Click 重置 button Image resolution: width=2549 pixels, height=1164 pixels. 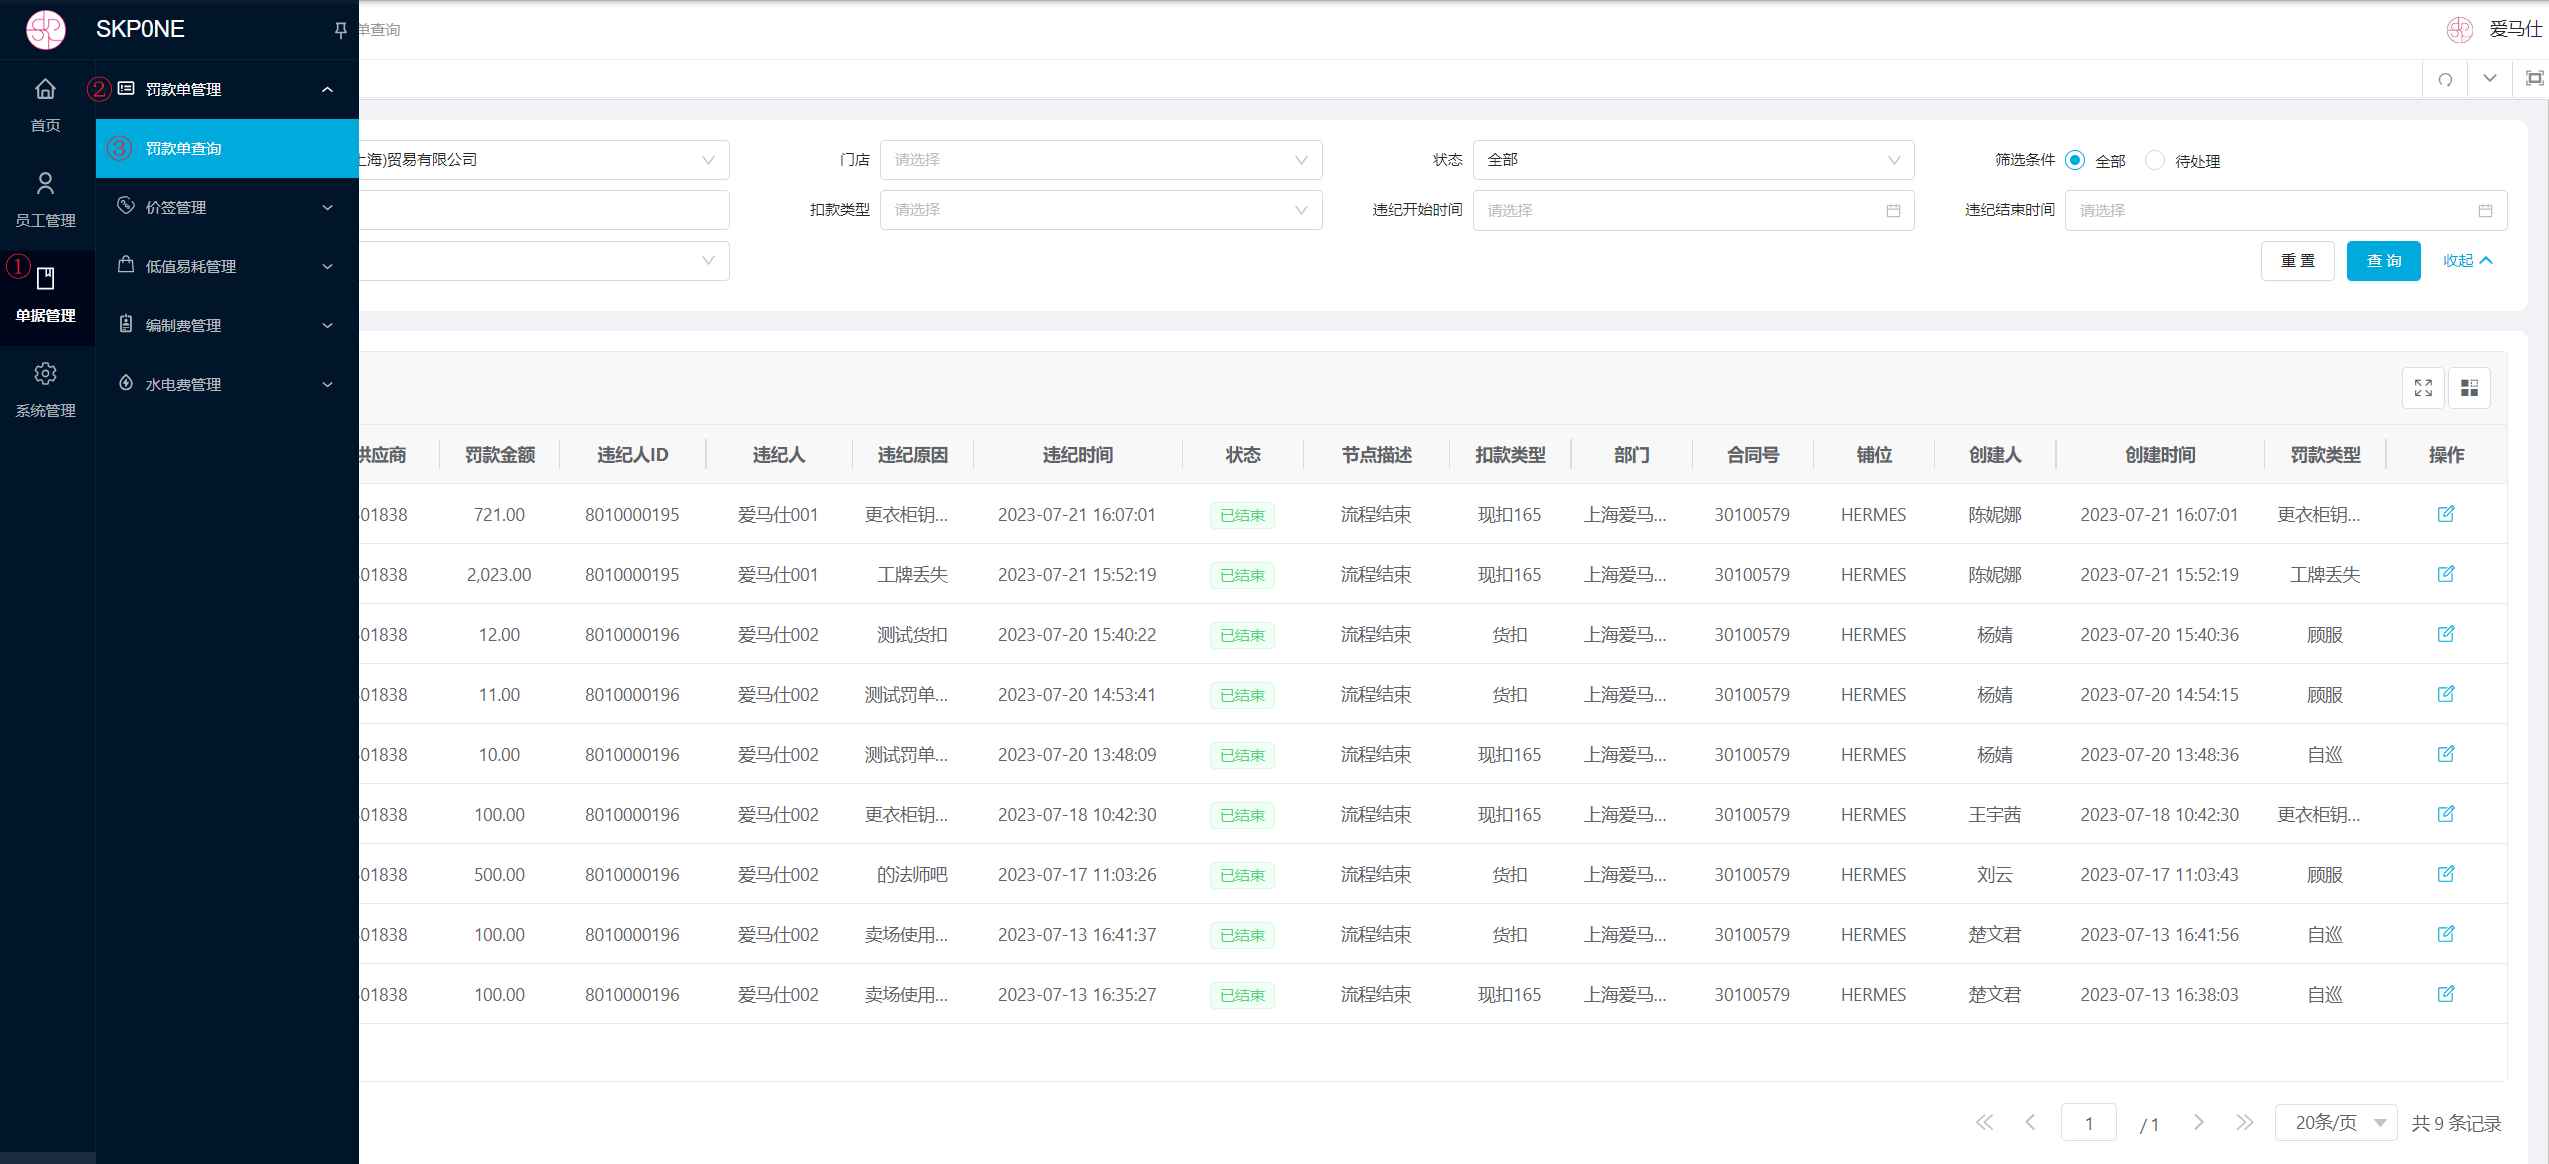click(x=2298, y=261)
